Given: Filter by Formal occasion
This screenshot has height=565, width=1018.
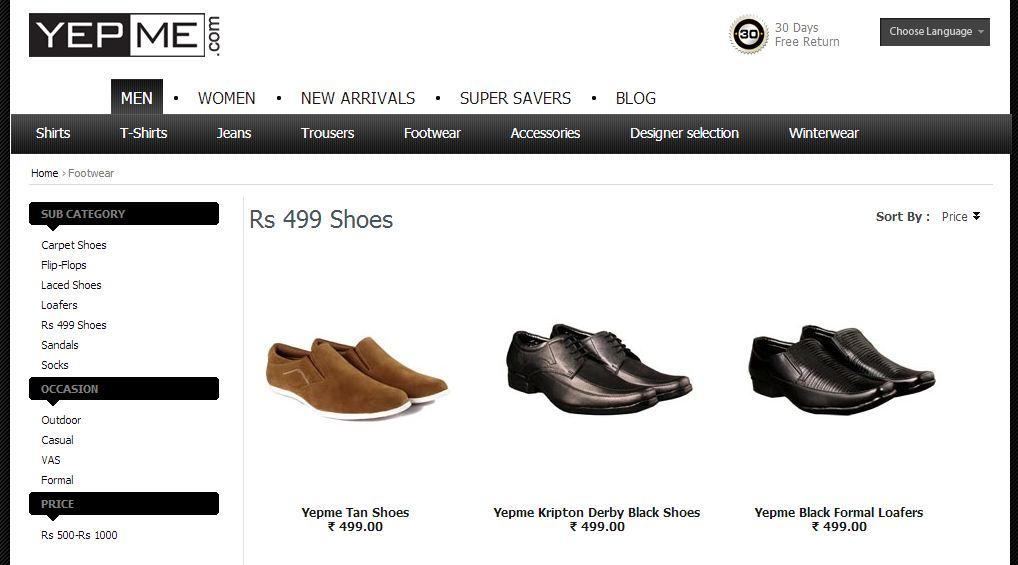Looking at the screenshot, I should point(57,480).
